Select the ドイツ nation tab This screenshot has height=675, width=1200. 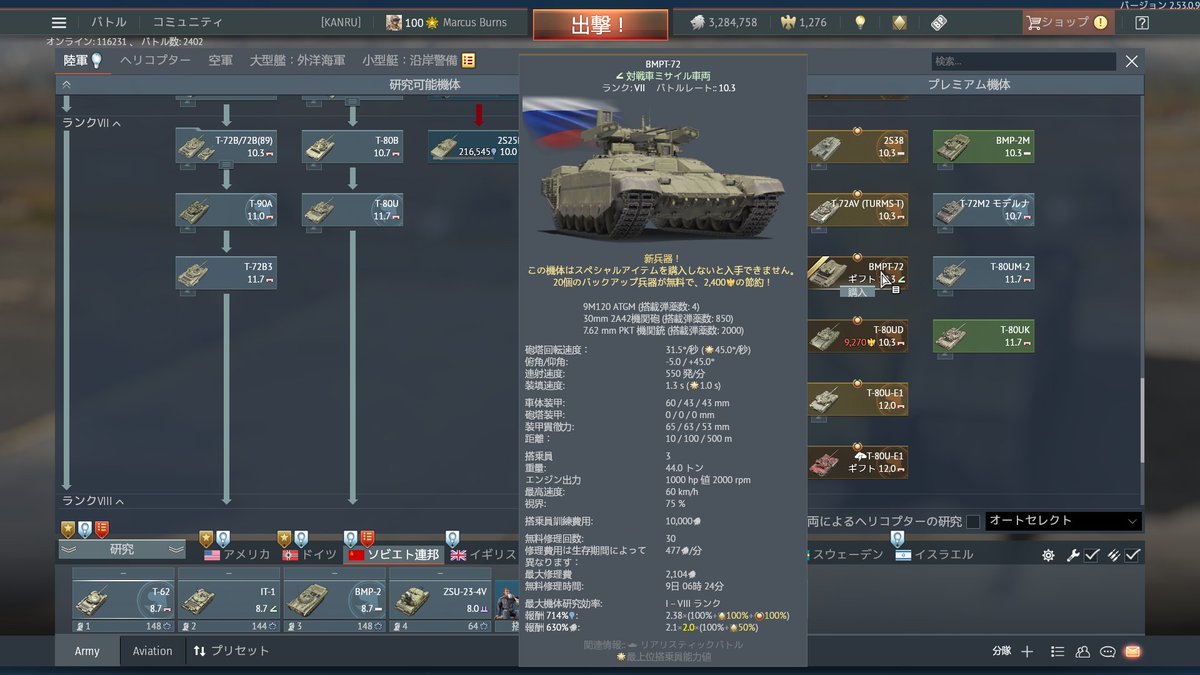309,554
